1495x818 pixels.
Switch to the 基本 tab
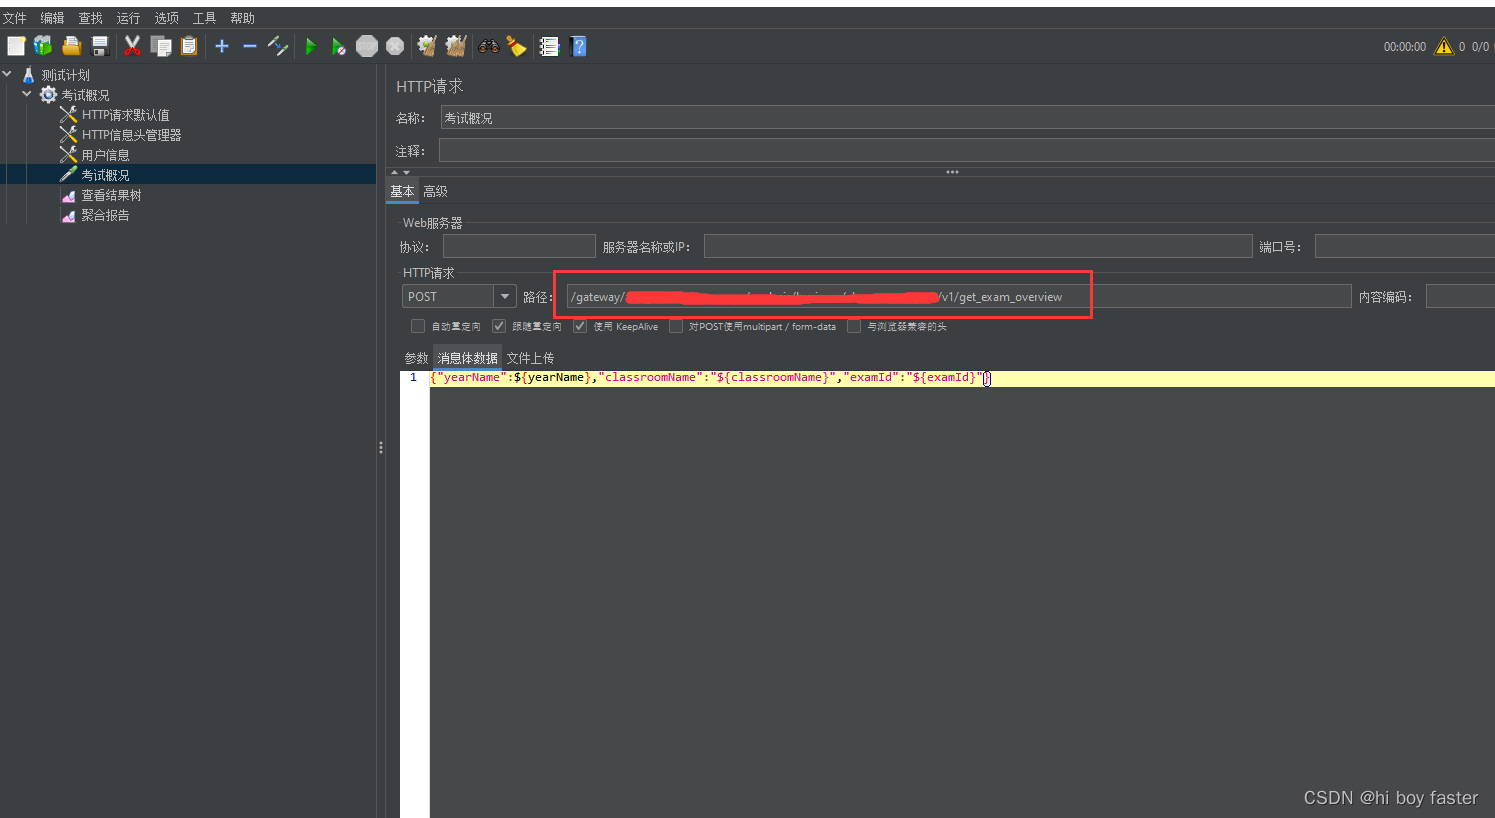tap(402, 191)
